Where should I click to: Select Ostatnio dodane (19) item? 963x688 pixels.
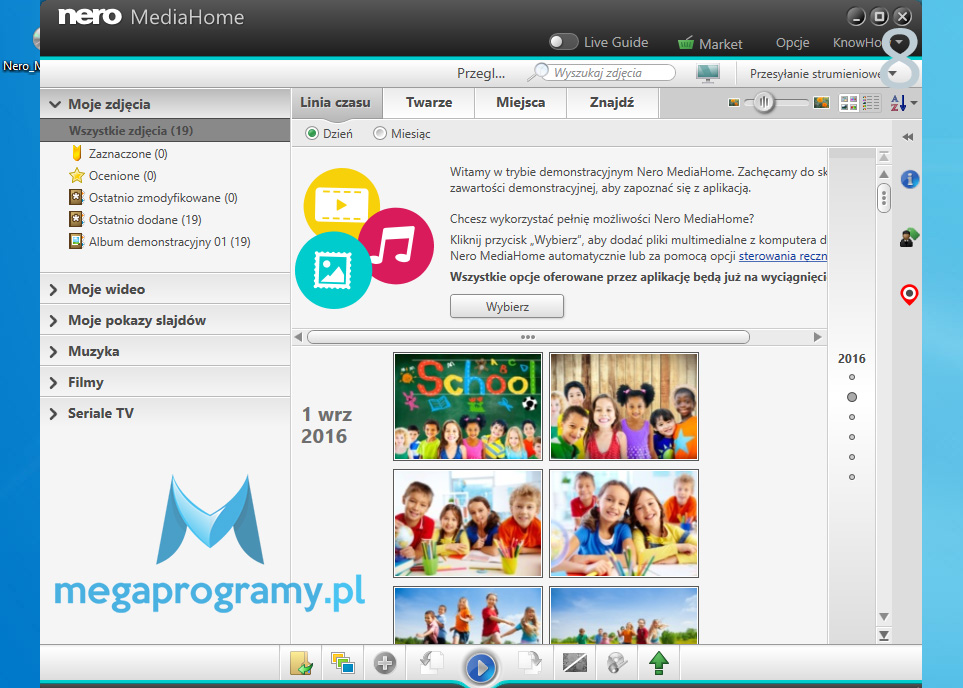145,220
